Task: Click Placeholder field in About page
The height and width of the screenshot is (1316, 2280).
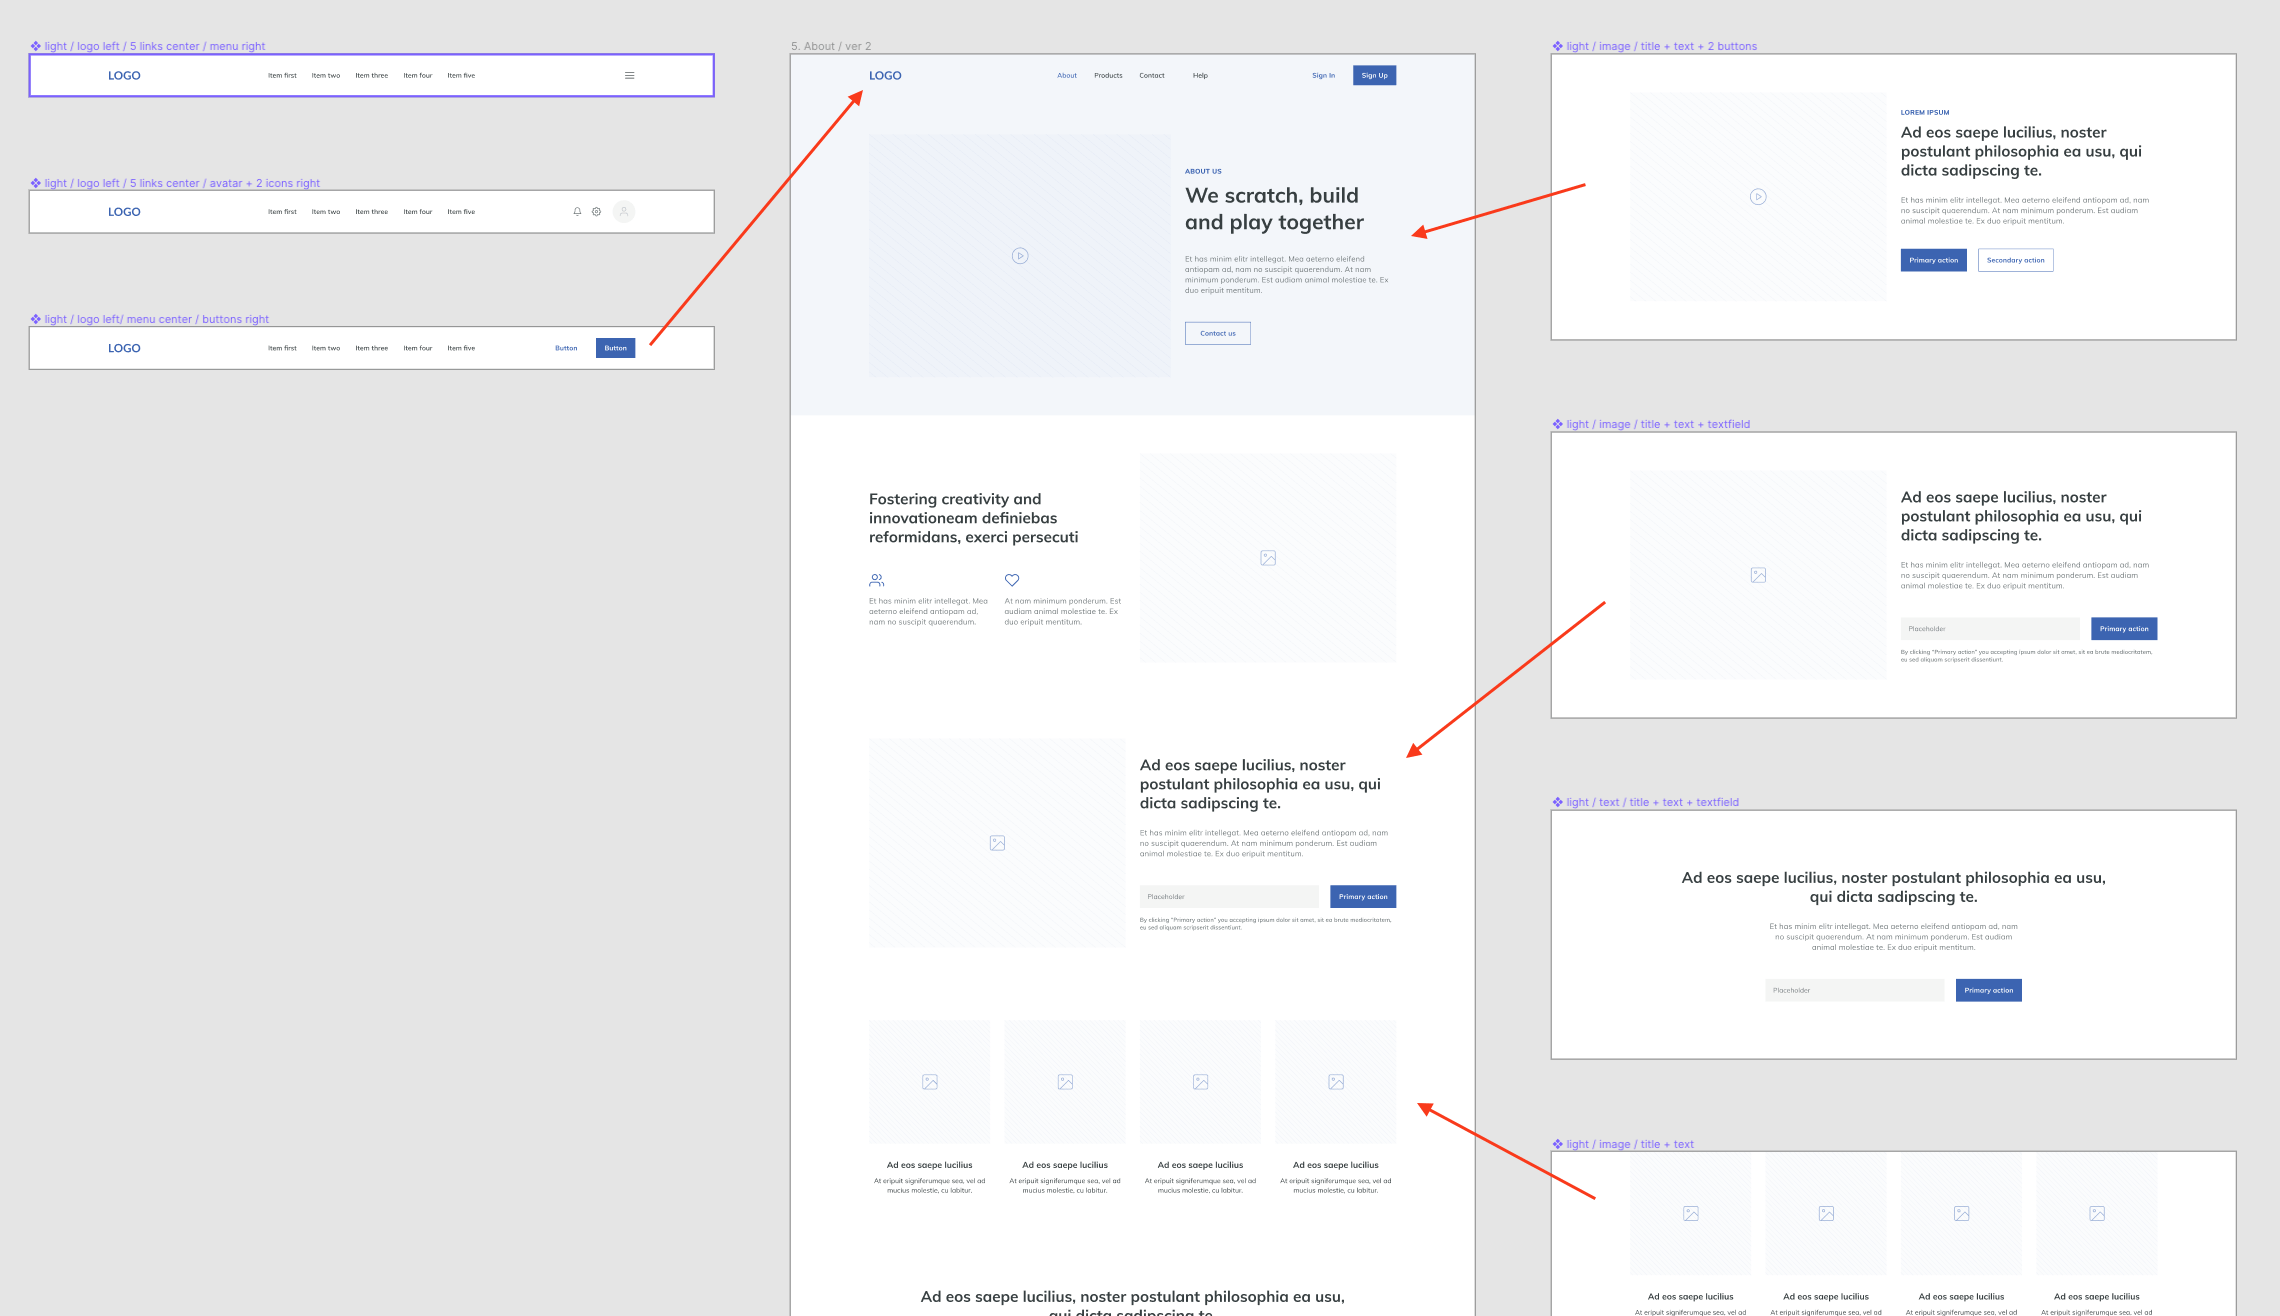Action: [1229, 896]
